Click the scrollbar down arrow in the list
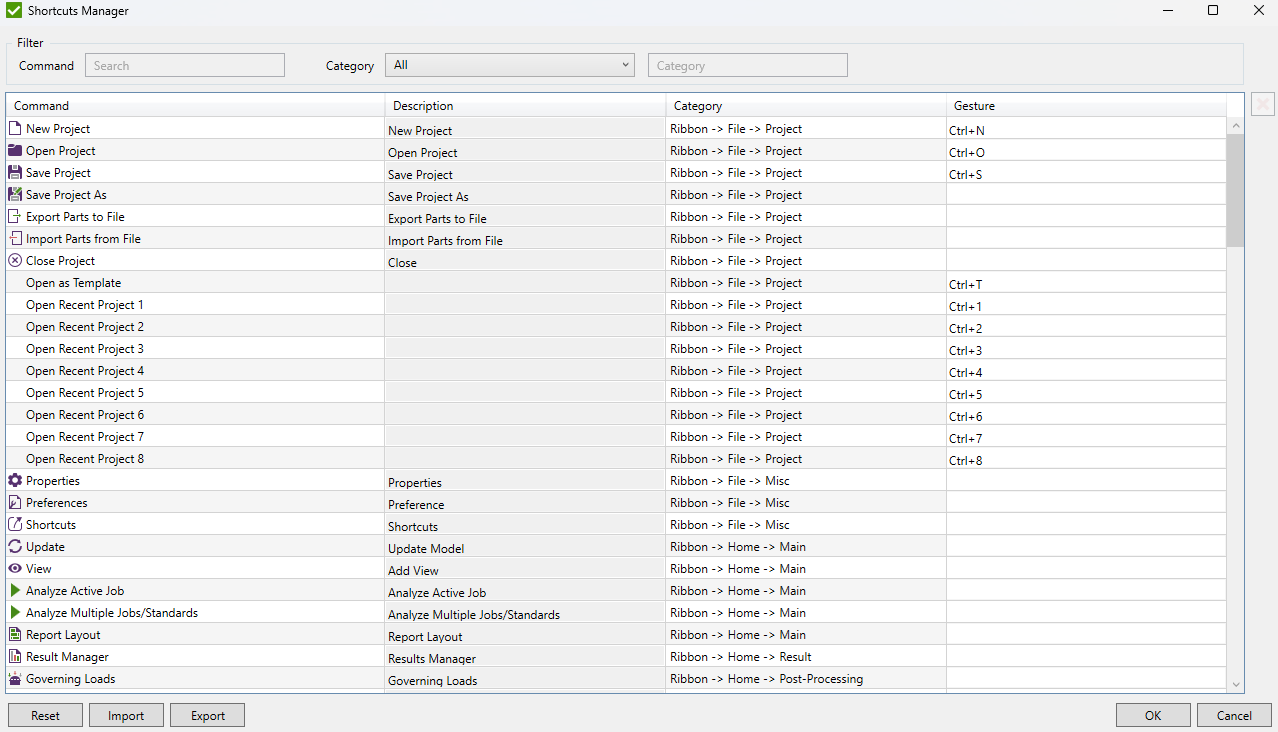1278x732 pixels. (x=1236, y=685)
